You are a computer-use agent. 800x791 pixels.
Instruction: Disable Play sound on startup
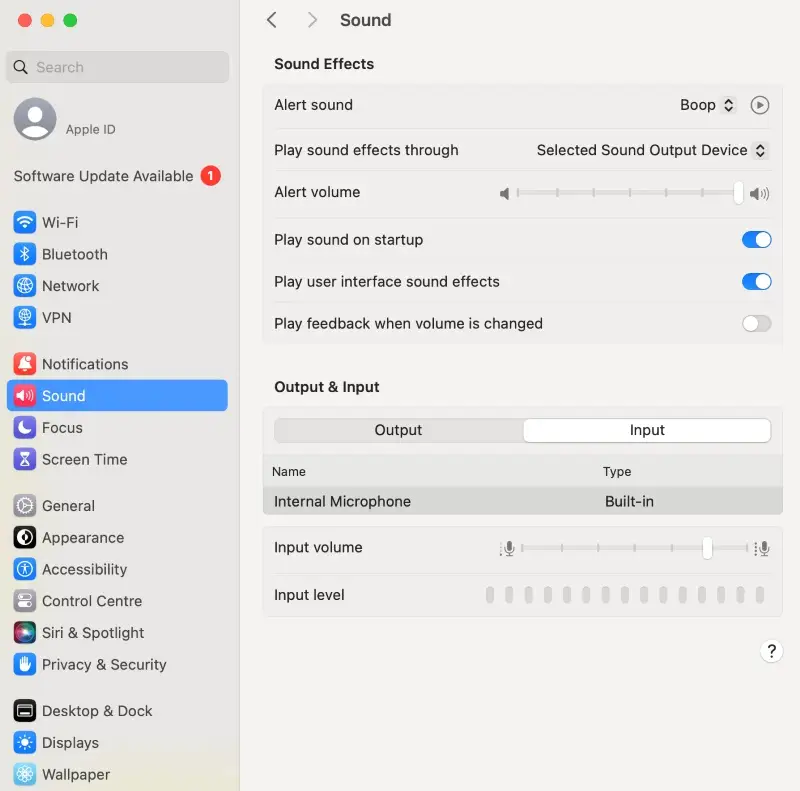[x=756, y=240]
